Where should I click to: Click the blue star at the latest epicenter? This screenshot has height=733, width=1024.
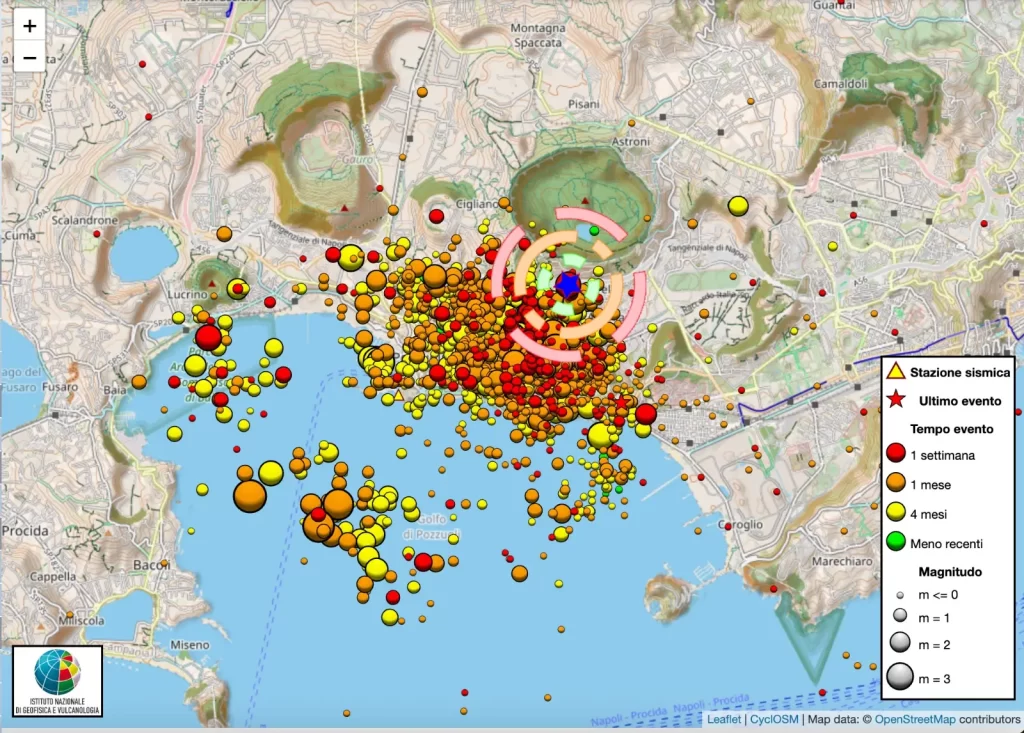(x=568, y=285)
